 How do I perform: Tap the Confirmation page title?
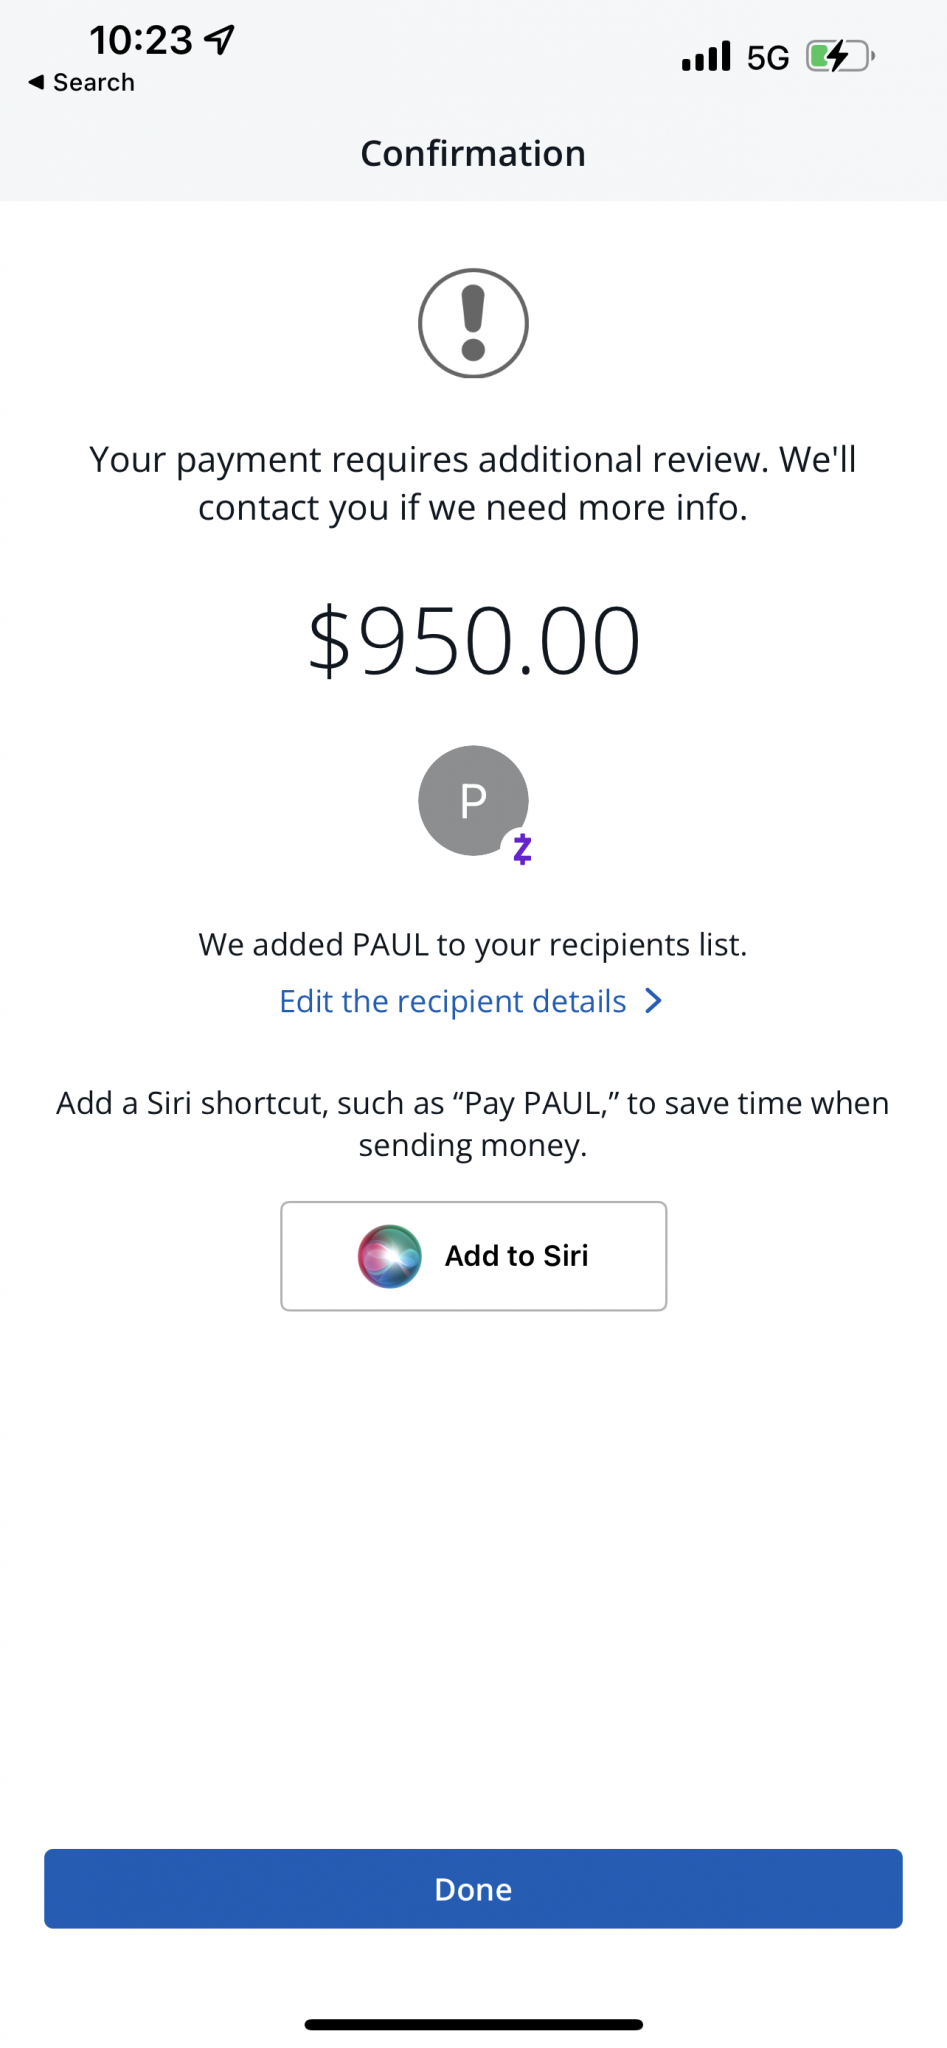point(473,153)
